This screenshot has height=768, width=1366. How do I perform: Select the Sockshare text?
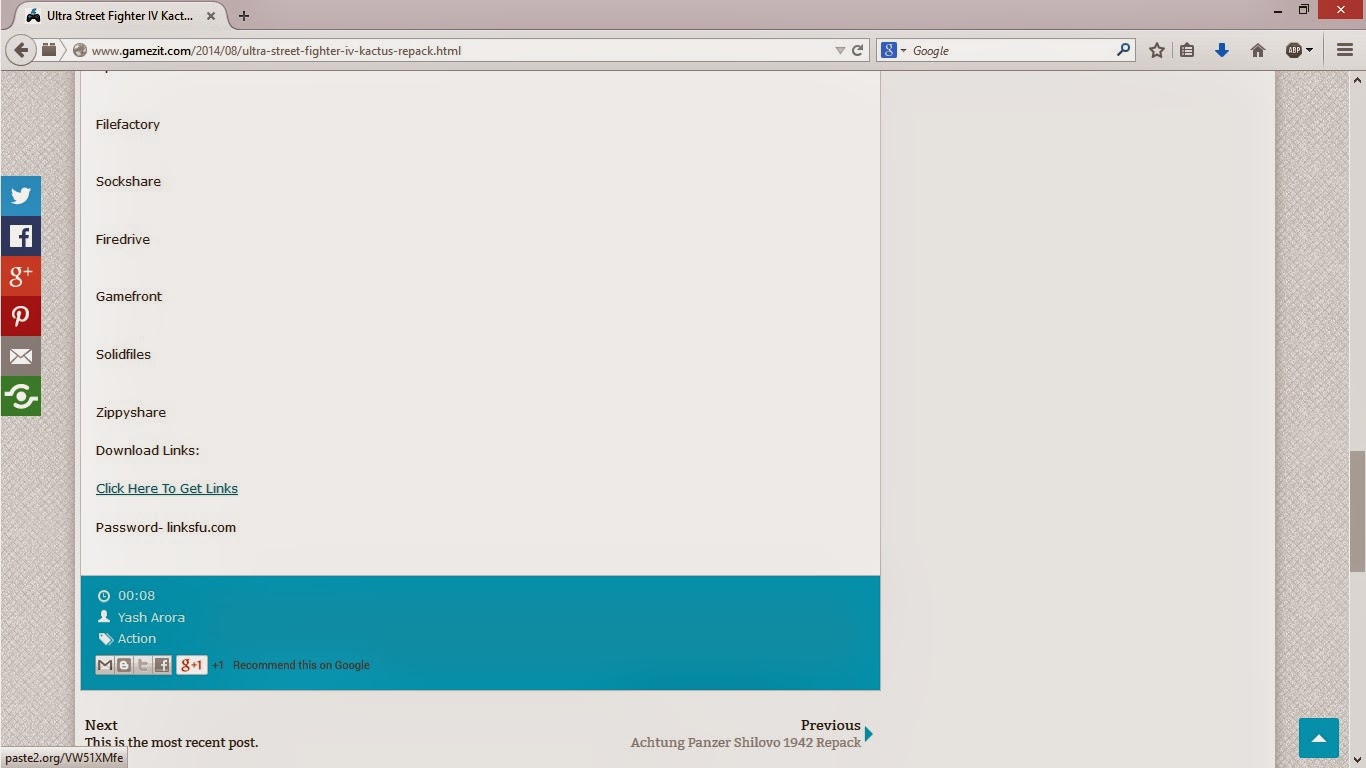[128, 182]
